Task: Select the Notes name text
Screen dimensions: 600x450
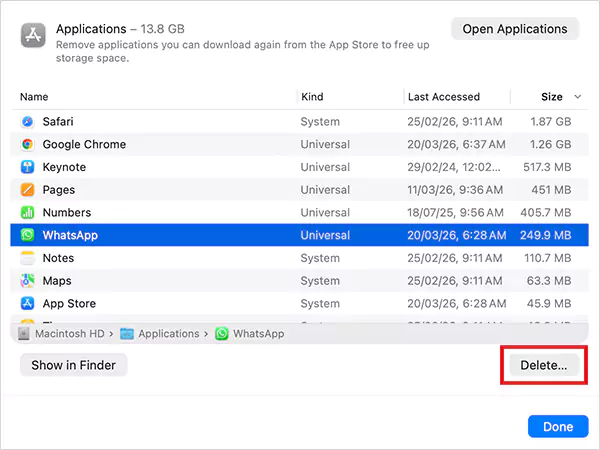Action: 58,258
